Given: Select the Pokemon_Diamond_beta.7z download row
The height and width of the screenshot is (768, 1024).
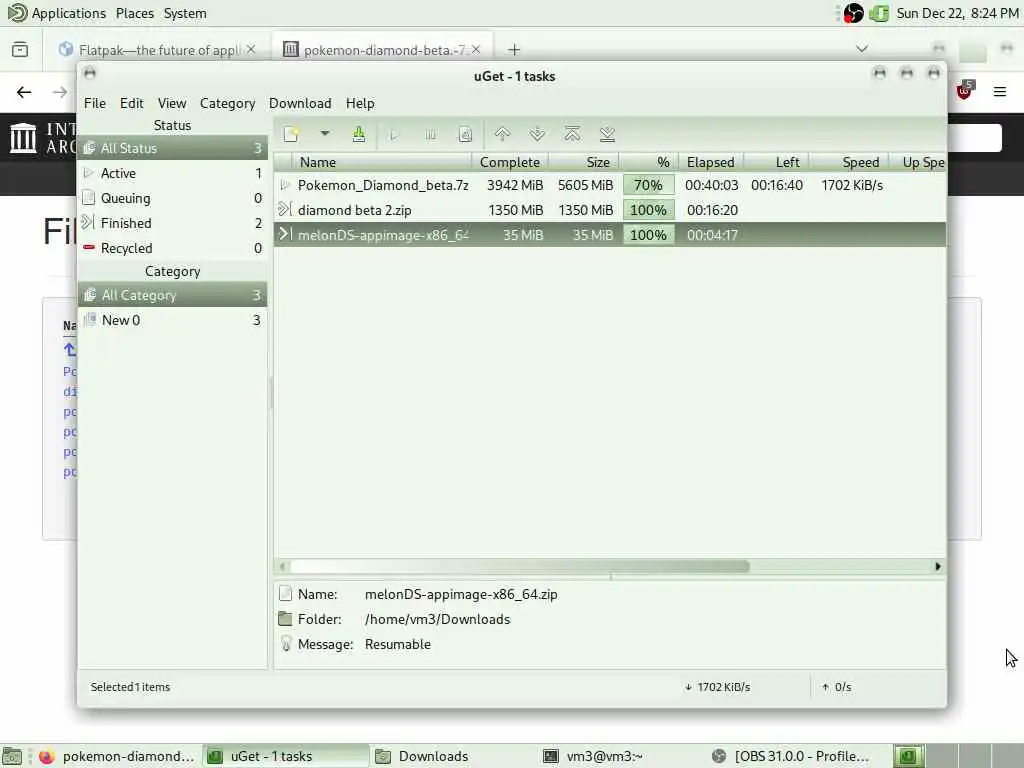Looking at the screenshot, I should (610, 185).
